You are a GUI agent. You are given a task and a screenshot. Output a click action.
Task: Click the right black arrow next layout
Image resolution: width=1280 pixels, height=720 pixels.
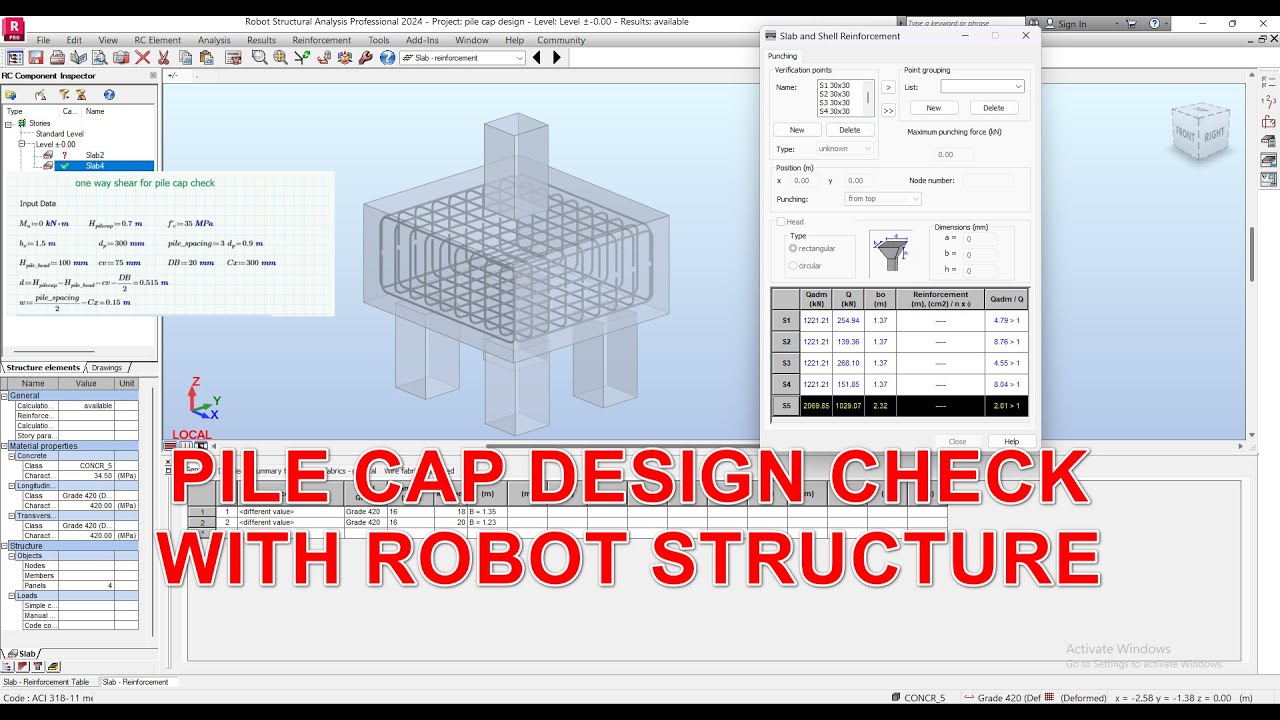(x=557, y=58)
